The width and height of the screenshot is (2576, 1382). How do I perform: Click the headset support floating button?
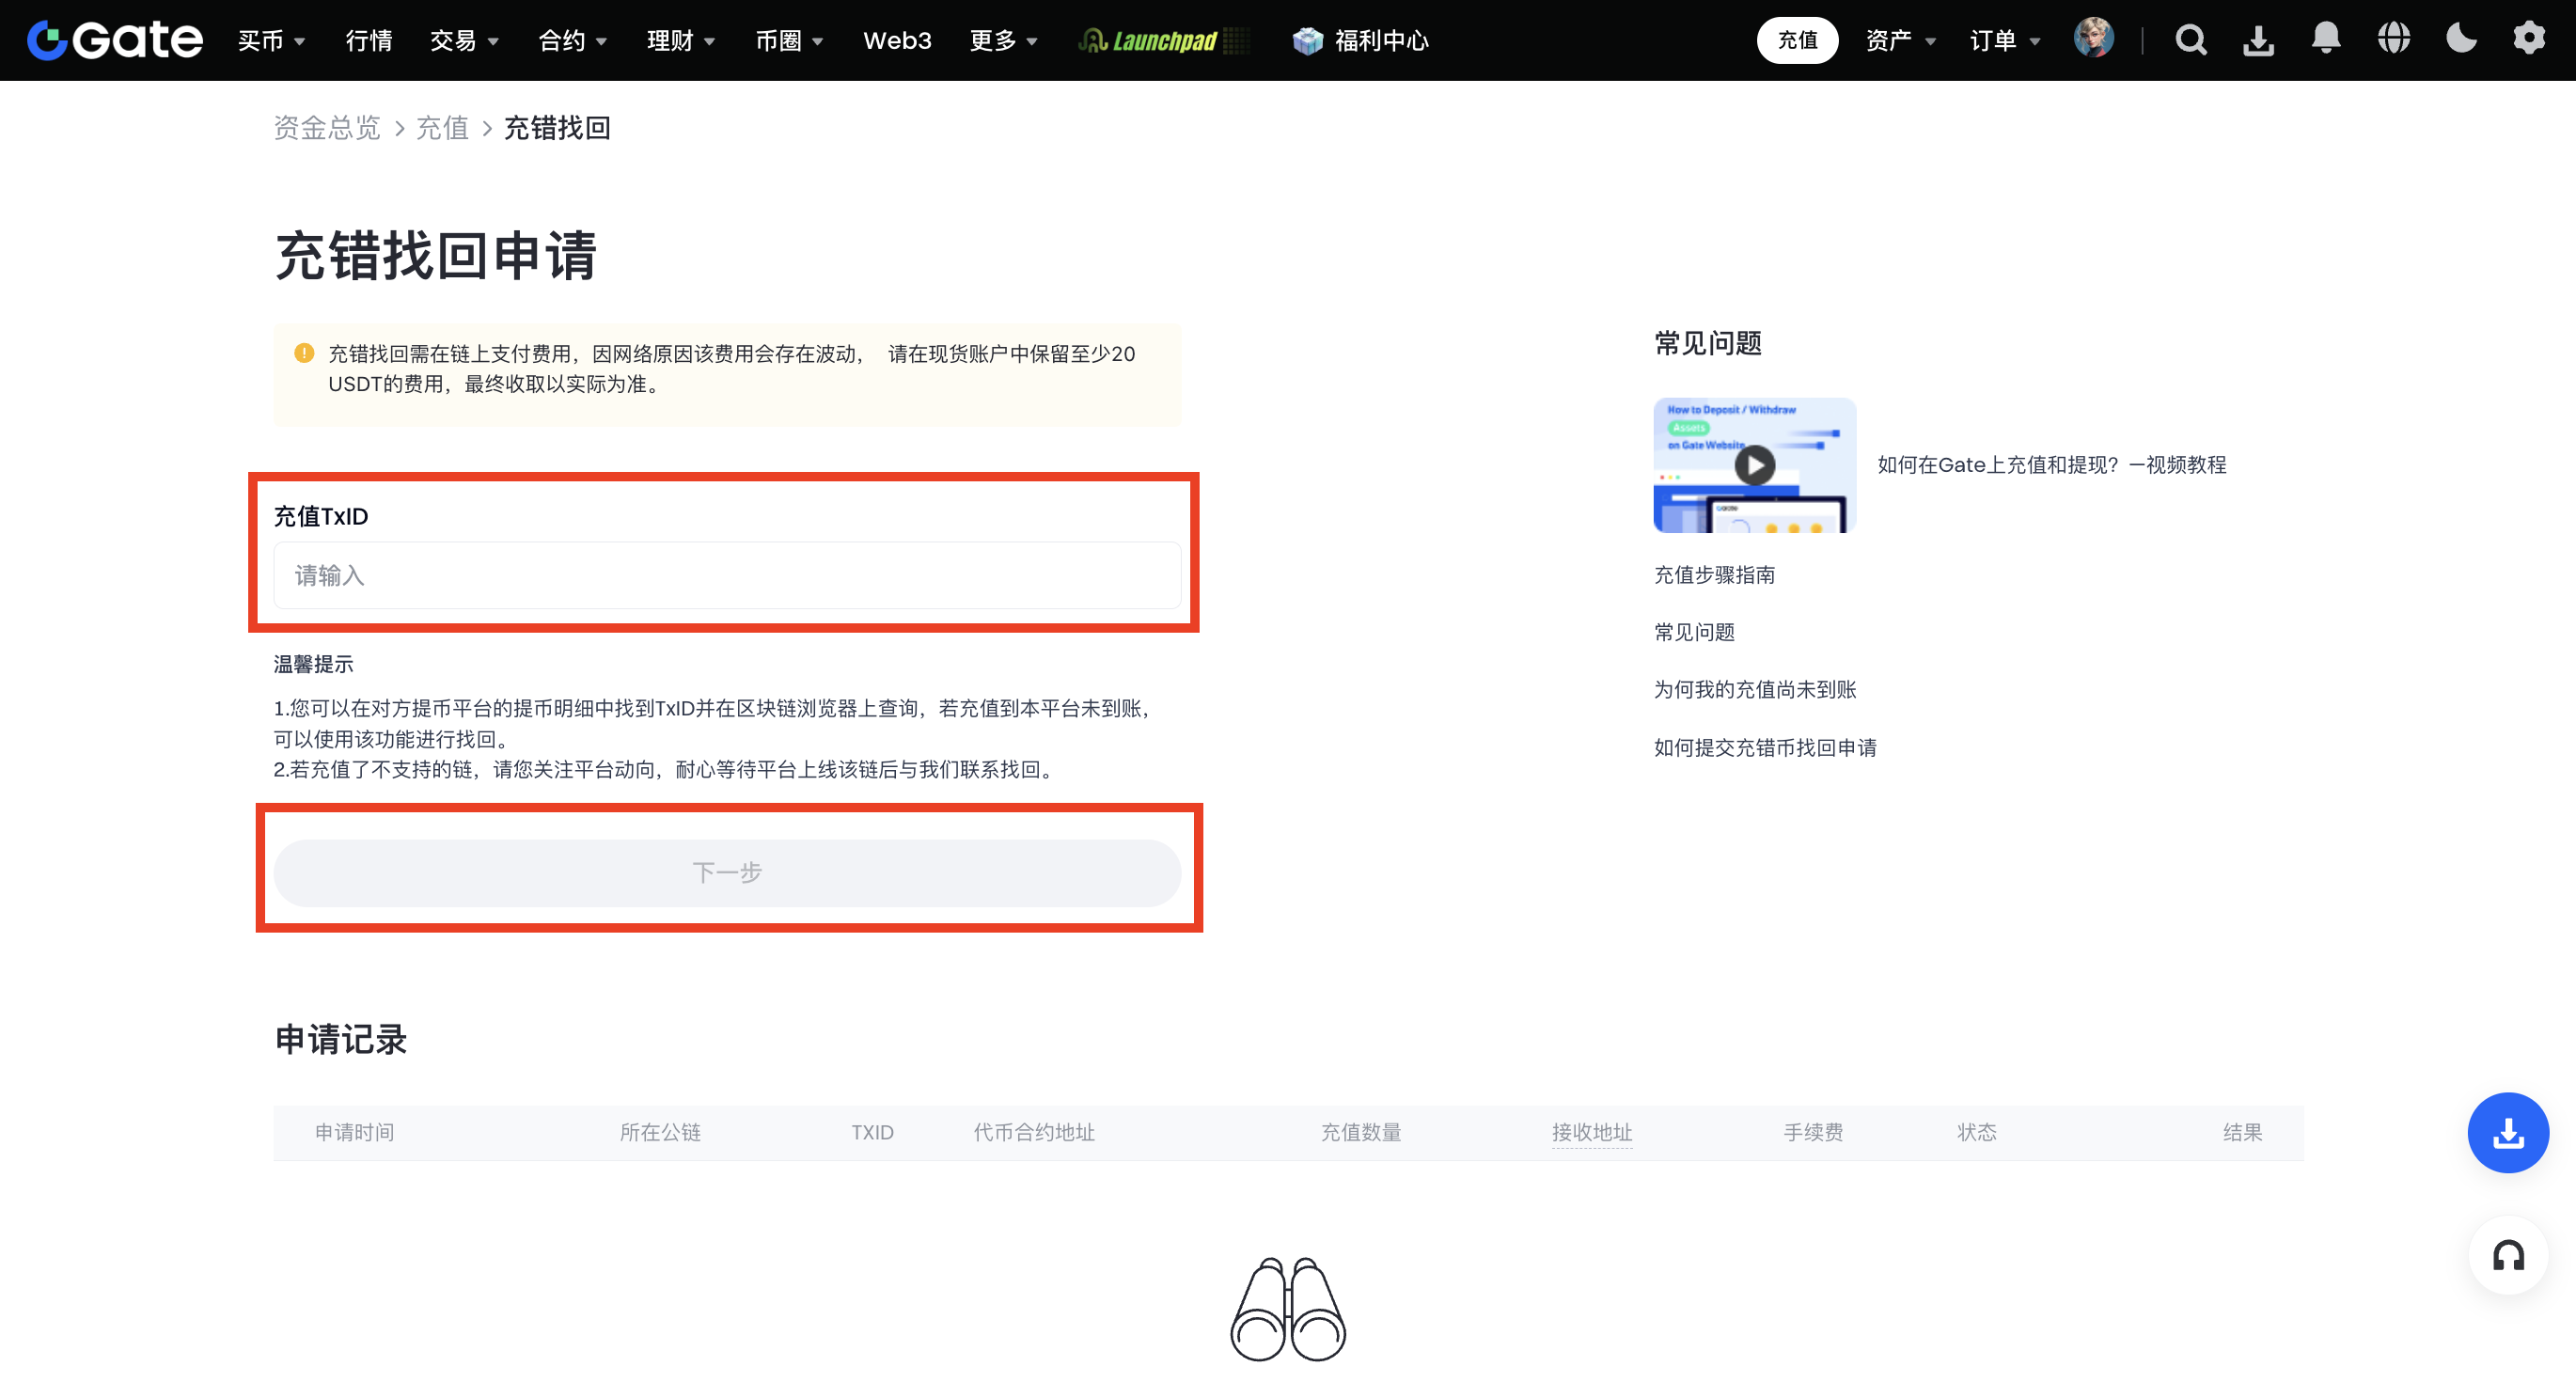[2507, 1256]
